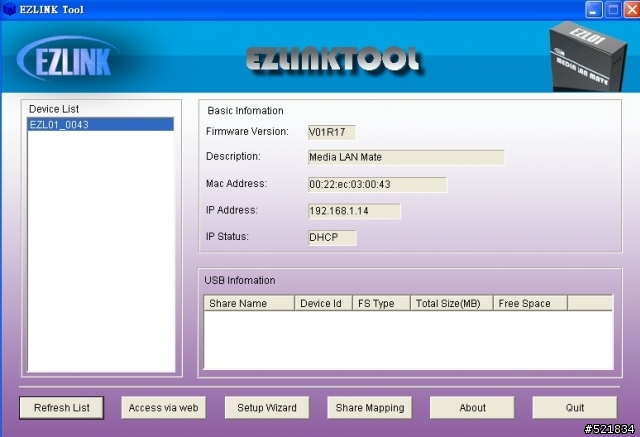Close the EZLINK Tool window

click(632, 9)
